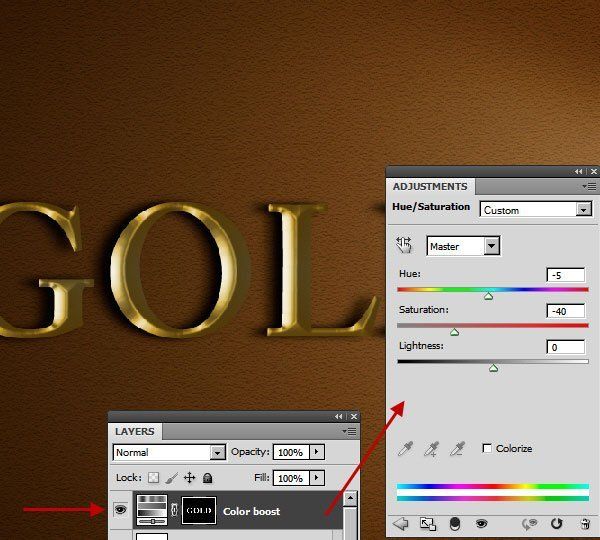The height and width of the screenshot is (540, 600).
Task: Pick the eyedropper tool in Adjustments
Action: [x=405, y=449]
